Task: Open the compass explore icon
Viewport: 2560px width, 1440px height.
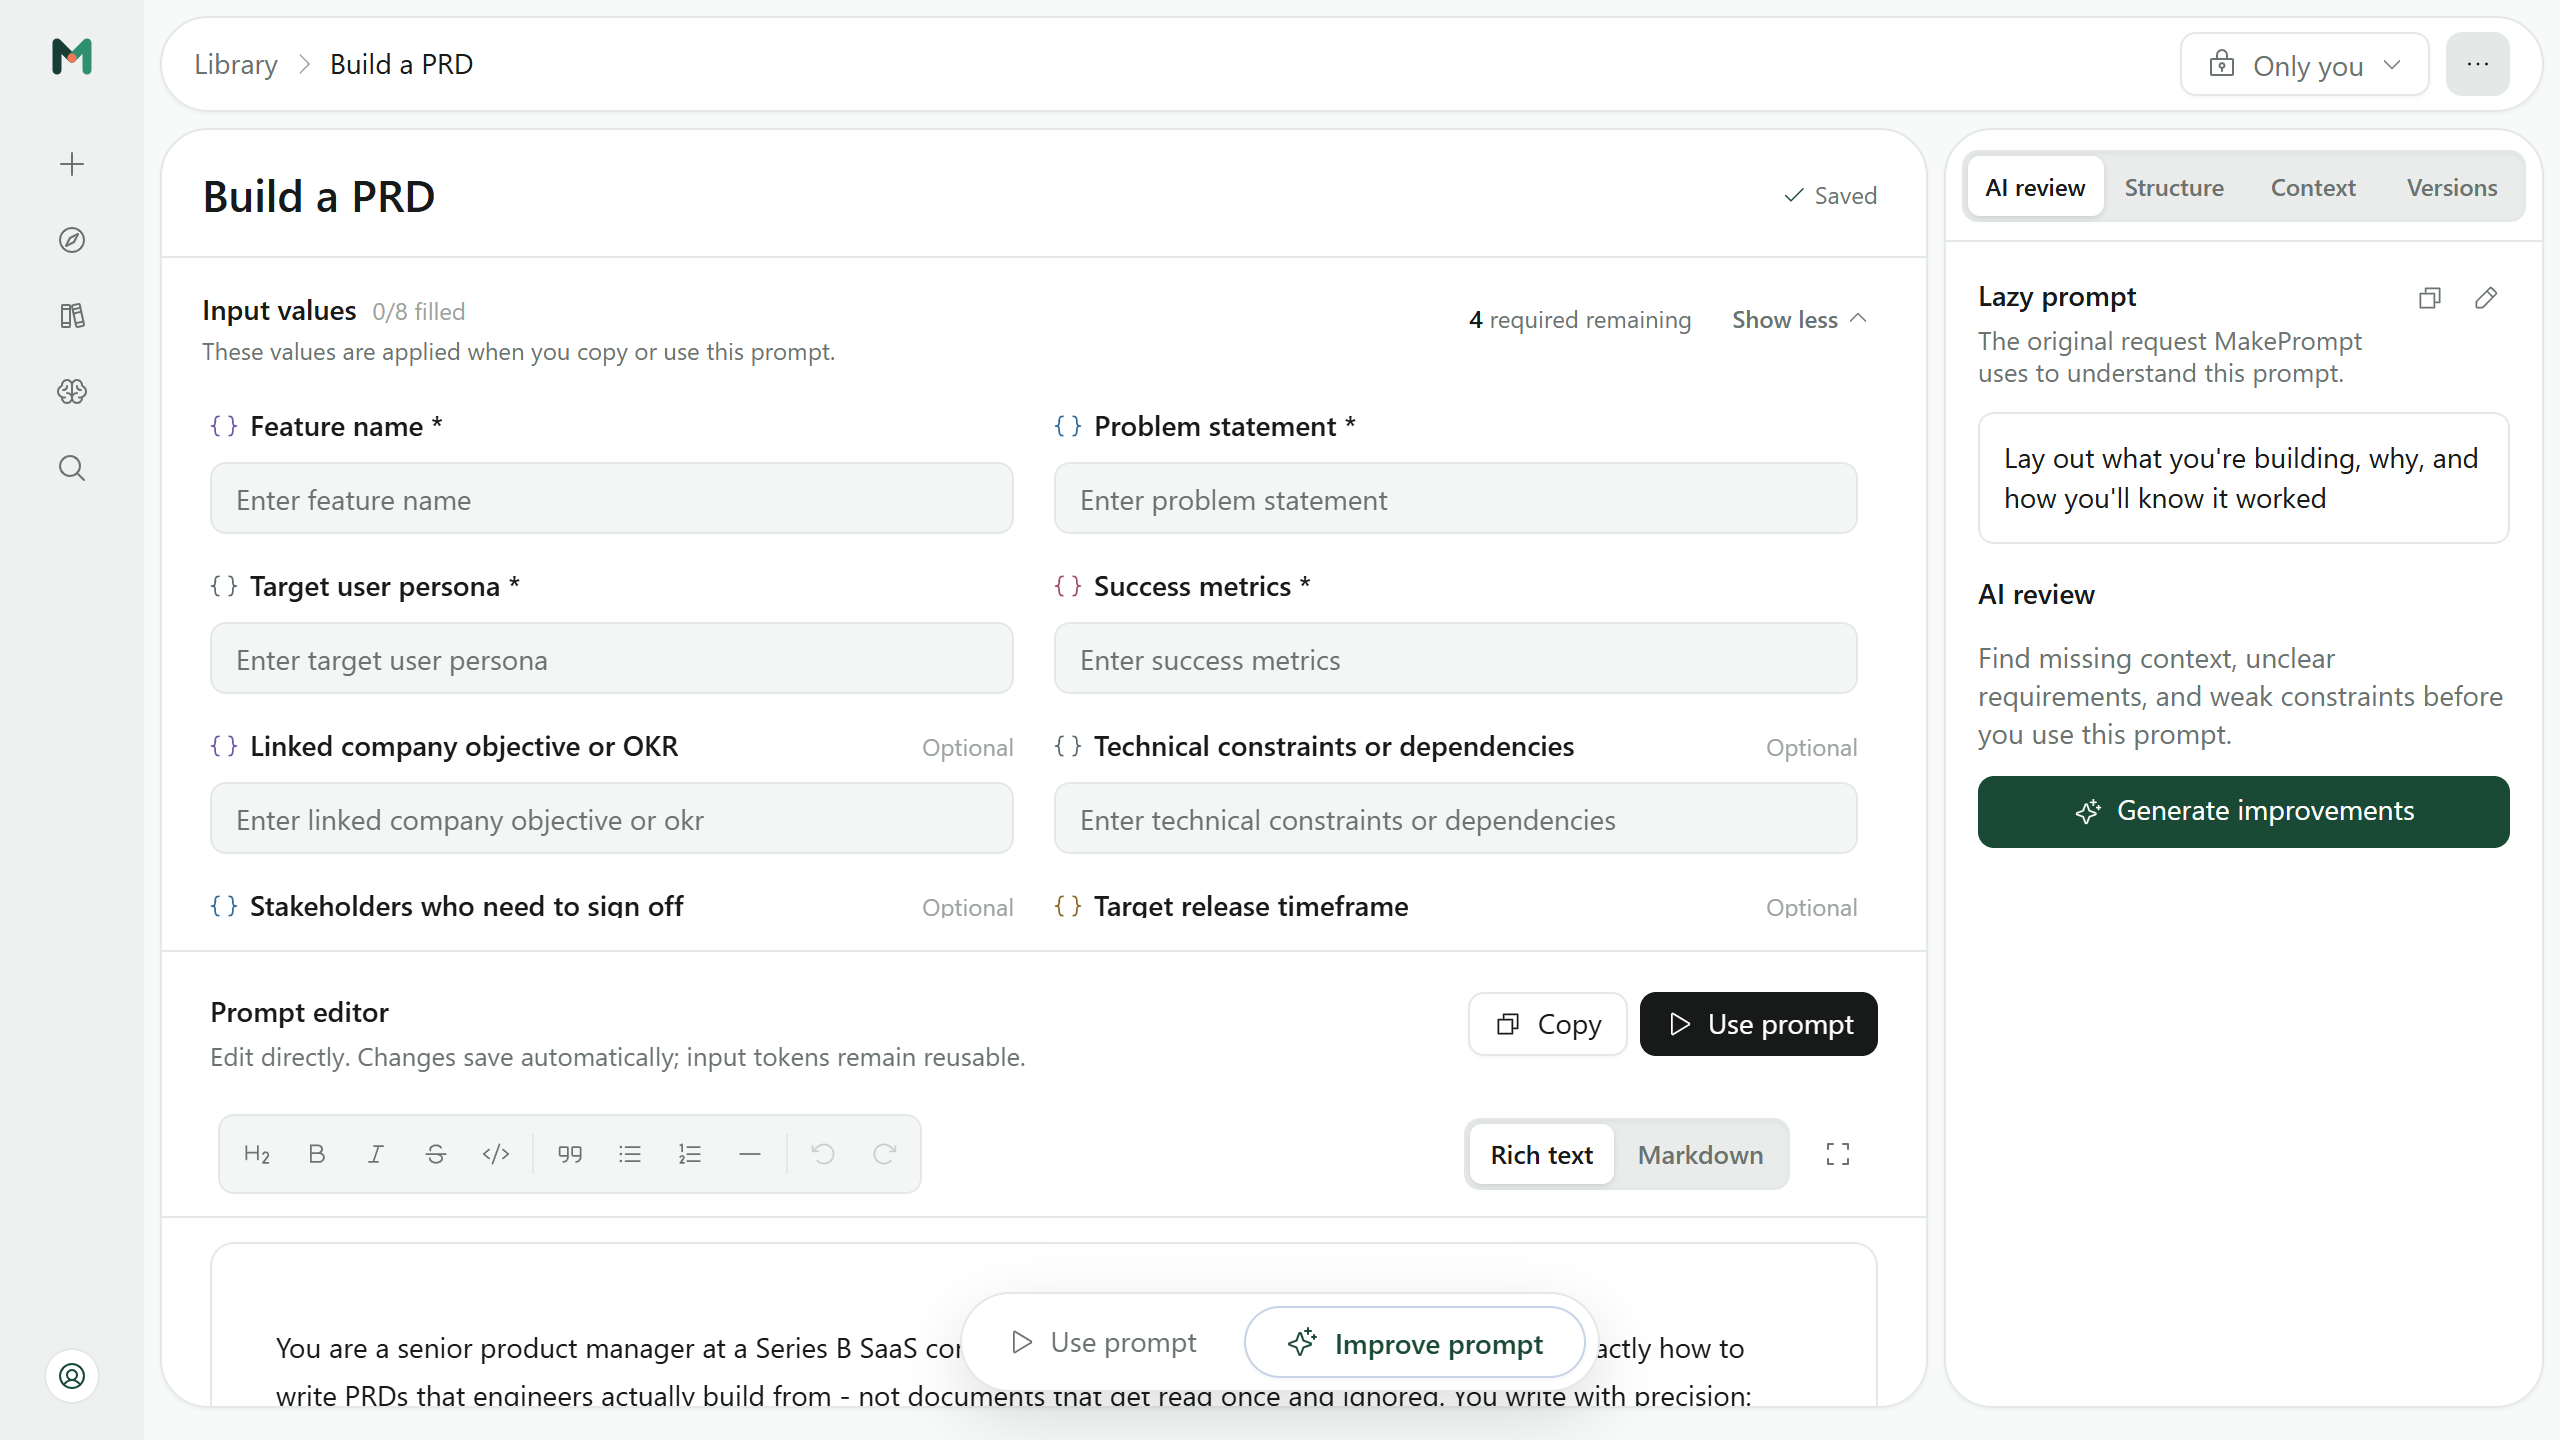Action: tap(72, 240)
